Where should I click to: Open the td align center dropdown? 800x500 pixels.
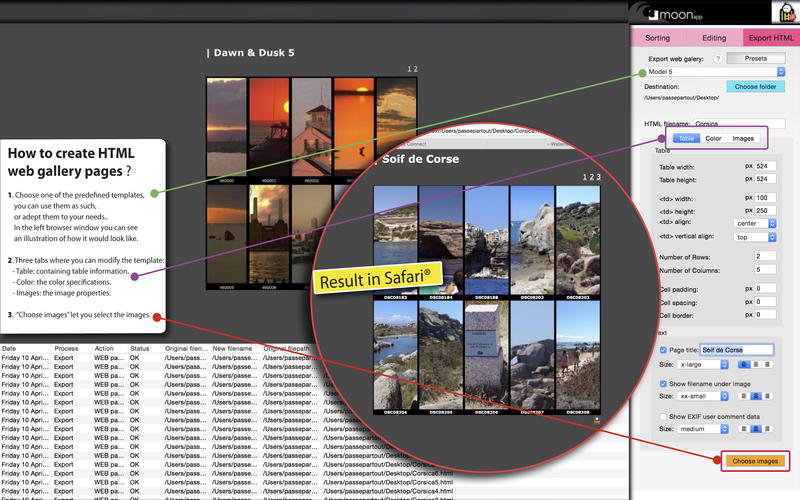(757, 224)
